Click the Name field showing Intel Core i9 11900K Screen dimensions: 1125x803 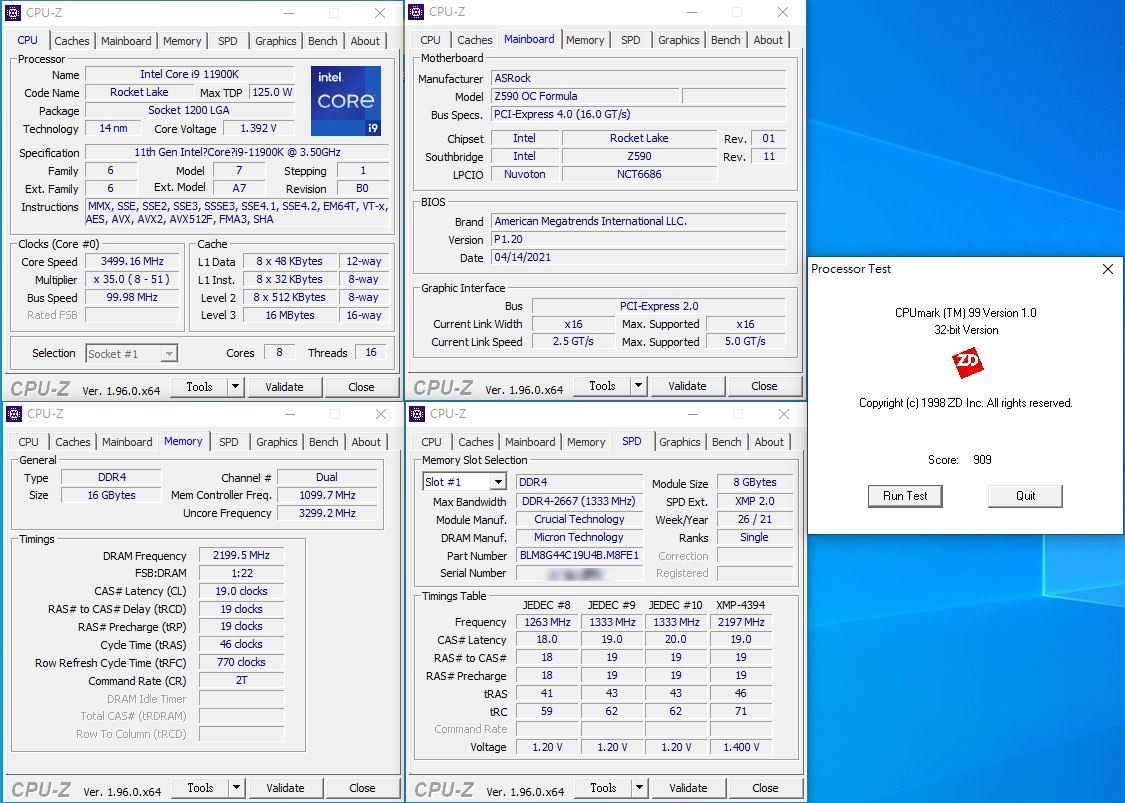tap(189, 74)
